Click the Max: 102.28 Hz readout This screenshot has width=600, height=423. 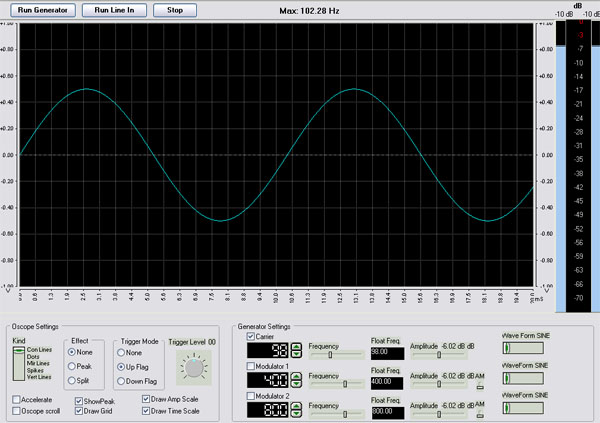[309, 11]
